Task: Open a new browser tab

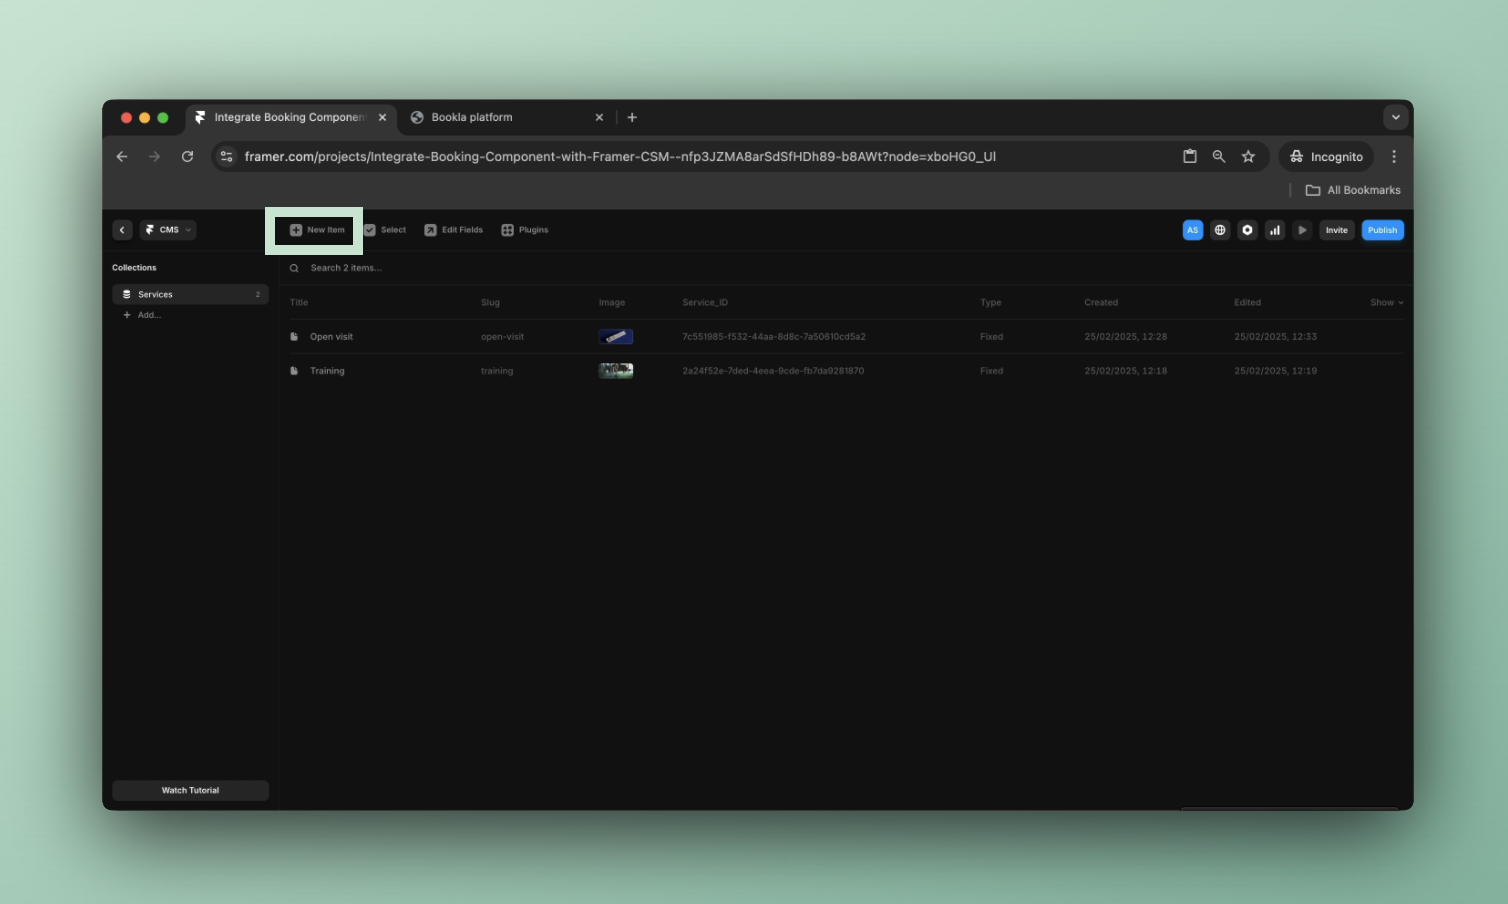Action: point(632,117)
